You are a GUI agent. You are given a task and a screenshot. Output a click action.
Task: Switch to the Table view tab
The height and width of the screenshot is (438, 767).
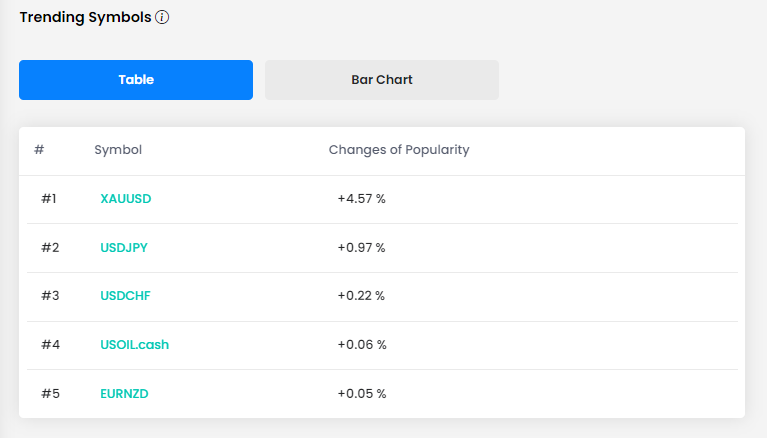(136, 80)
